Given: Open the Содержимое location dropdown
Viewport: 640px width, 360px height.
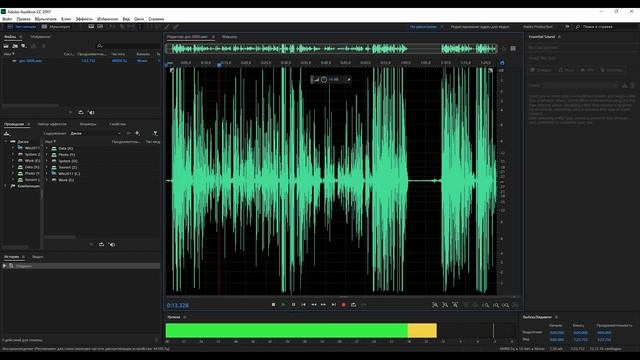Looking at the screenshot, I should 96,133.
